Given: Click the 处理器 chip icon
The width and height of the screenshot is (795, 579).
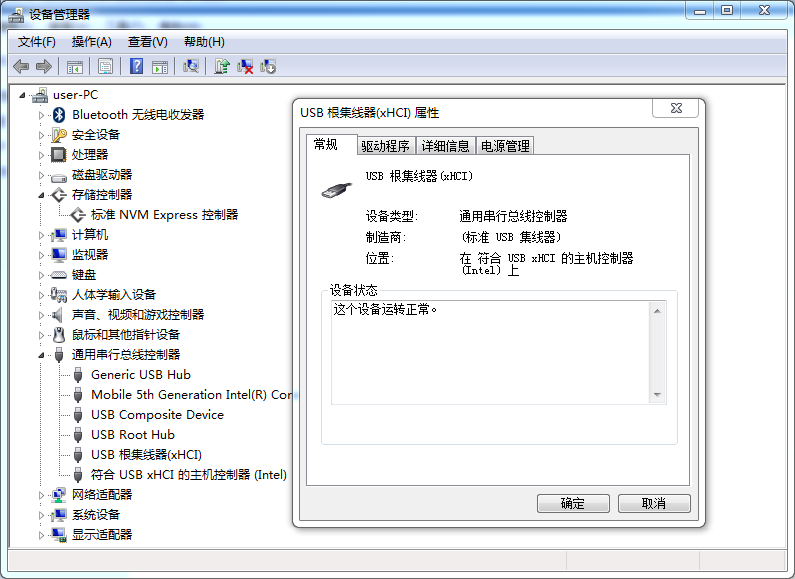Looking at the screenshot, I should point(59,155).
